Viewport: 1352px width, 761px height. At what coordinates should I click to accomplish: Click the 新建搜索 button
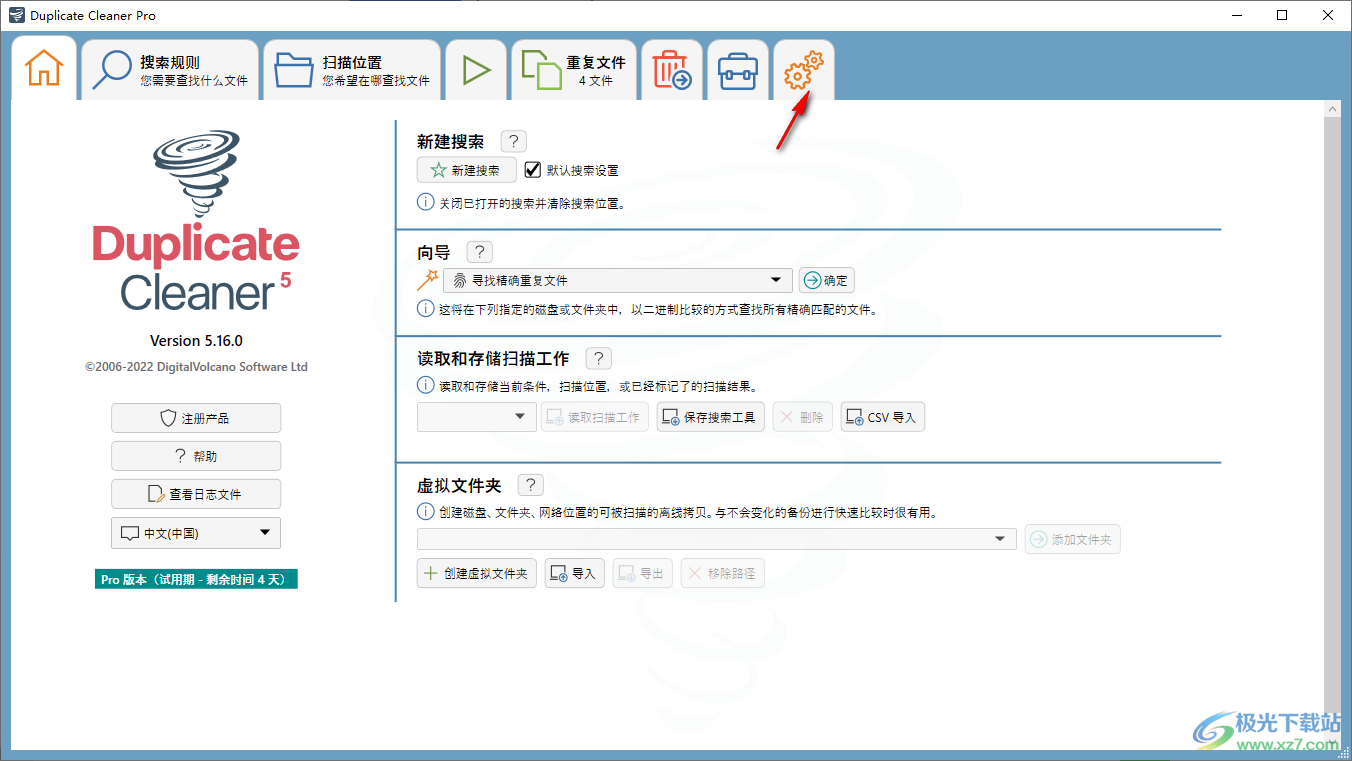click(466, 170)
